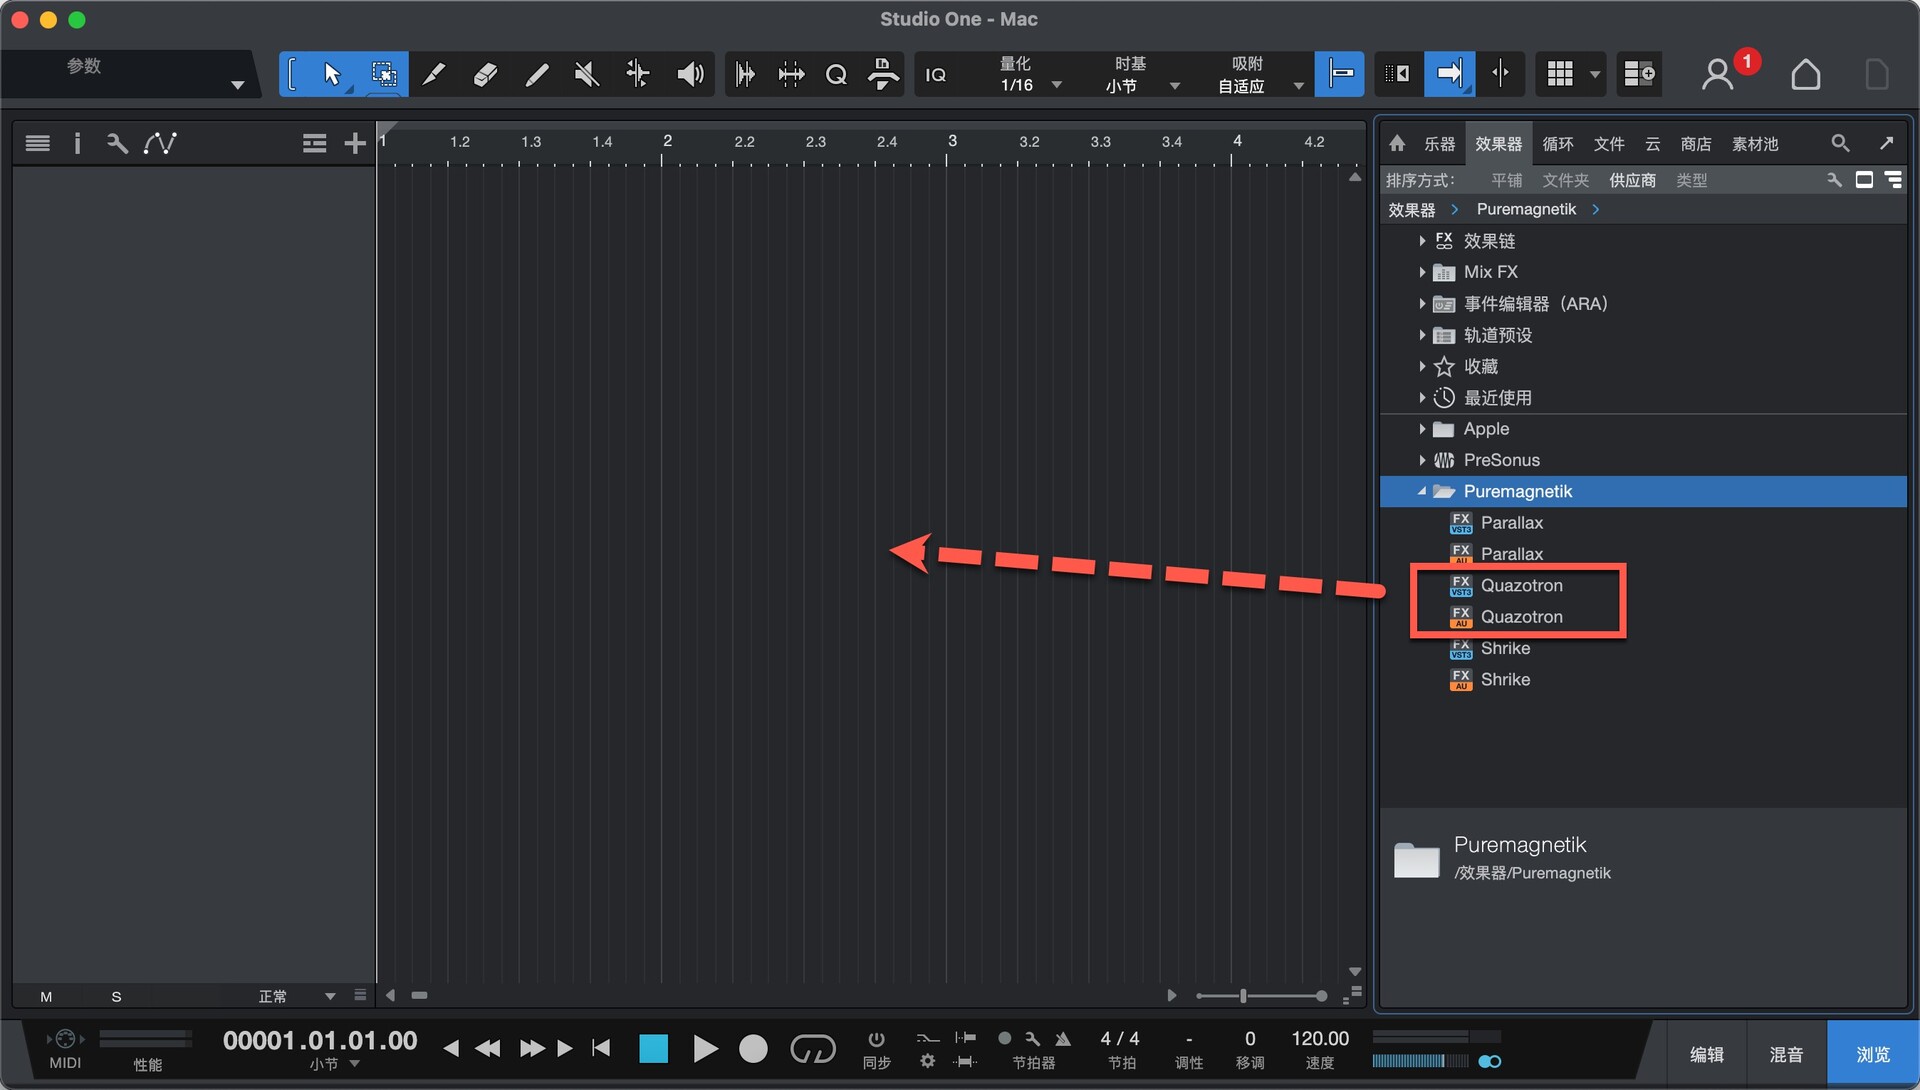The image size is (1920, 1090).
Task: Switch to the 素材池 tab
Action: (x=1755, y=144)
